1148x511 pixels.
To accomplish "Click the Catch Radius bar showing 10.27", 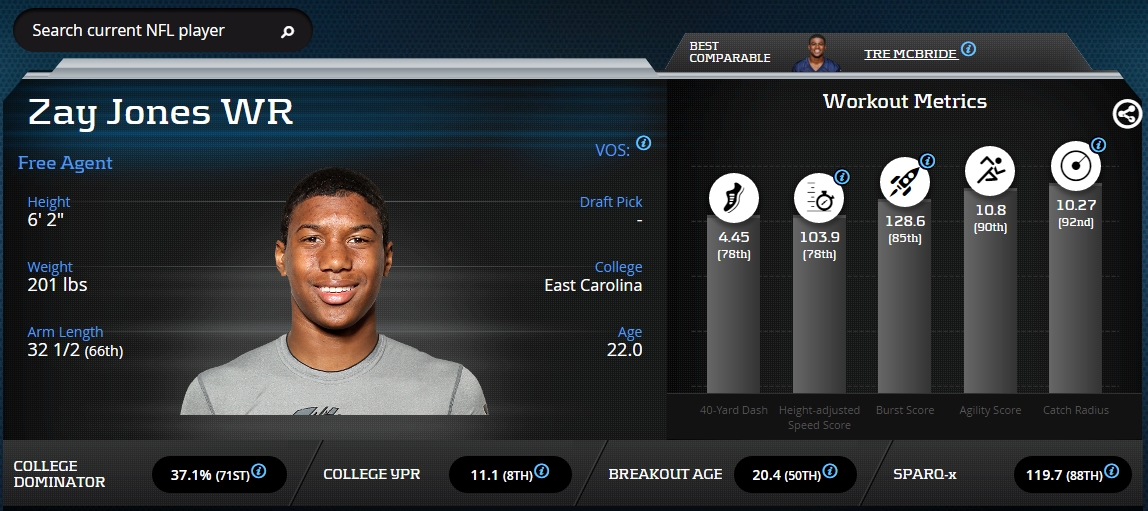I will 1076,289.
